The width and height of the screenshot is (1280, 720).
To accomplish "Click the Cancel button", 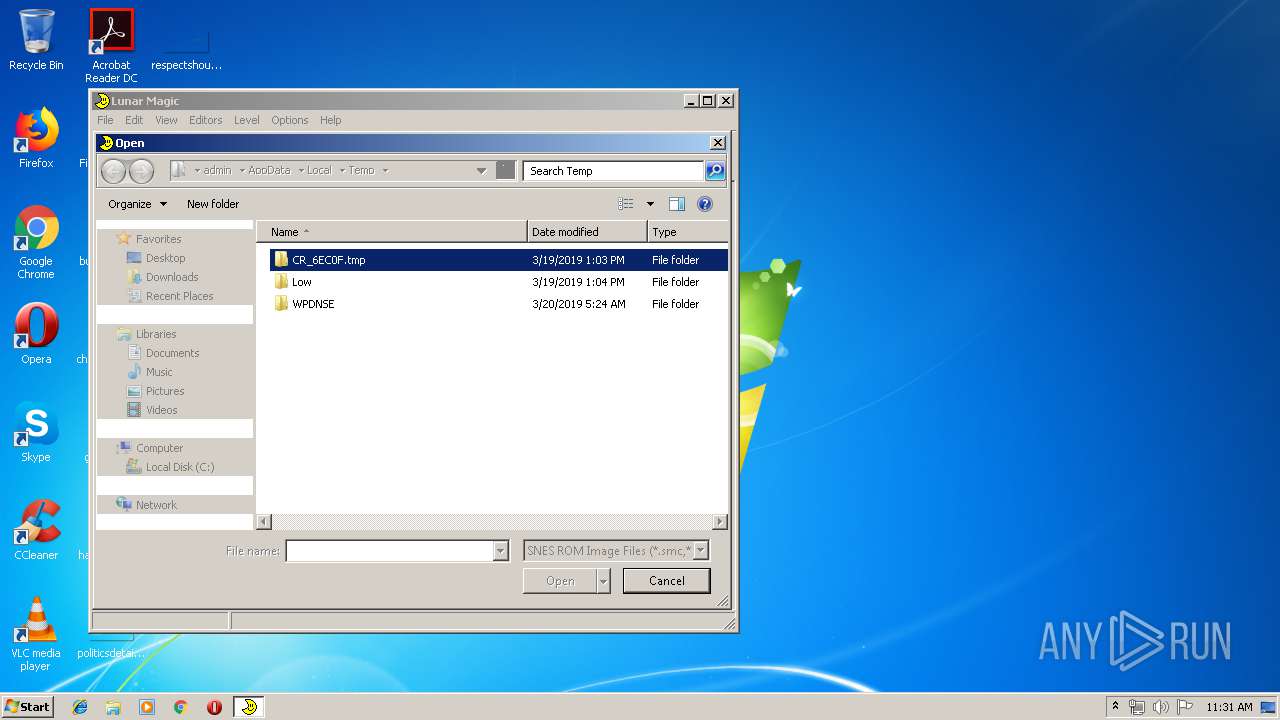I will point(667,581).
